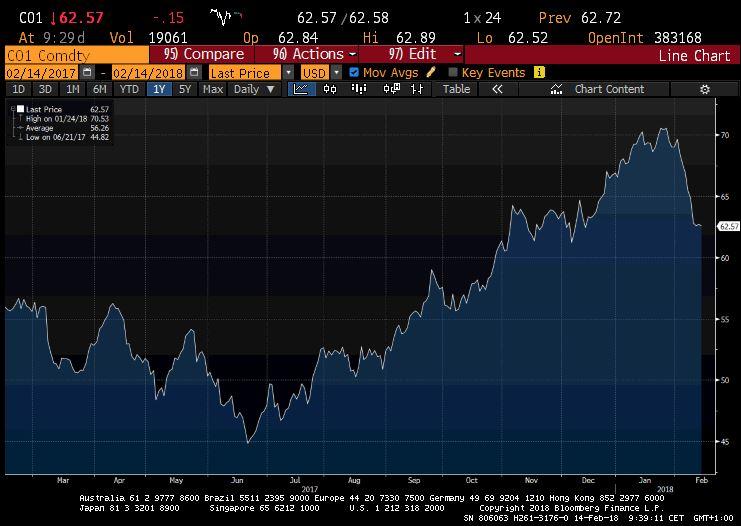The image size is (741, 526).
Task: Expand the Last Price dropdown
Action: 289,72
